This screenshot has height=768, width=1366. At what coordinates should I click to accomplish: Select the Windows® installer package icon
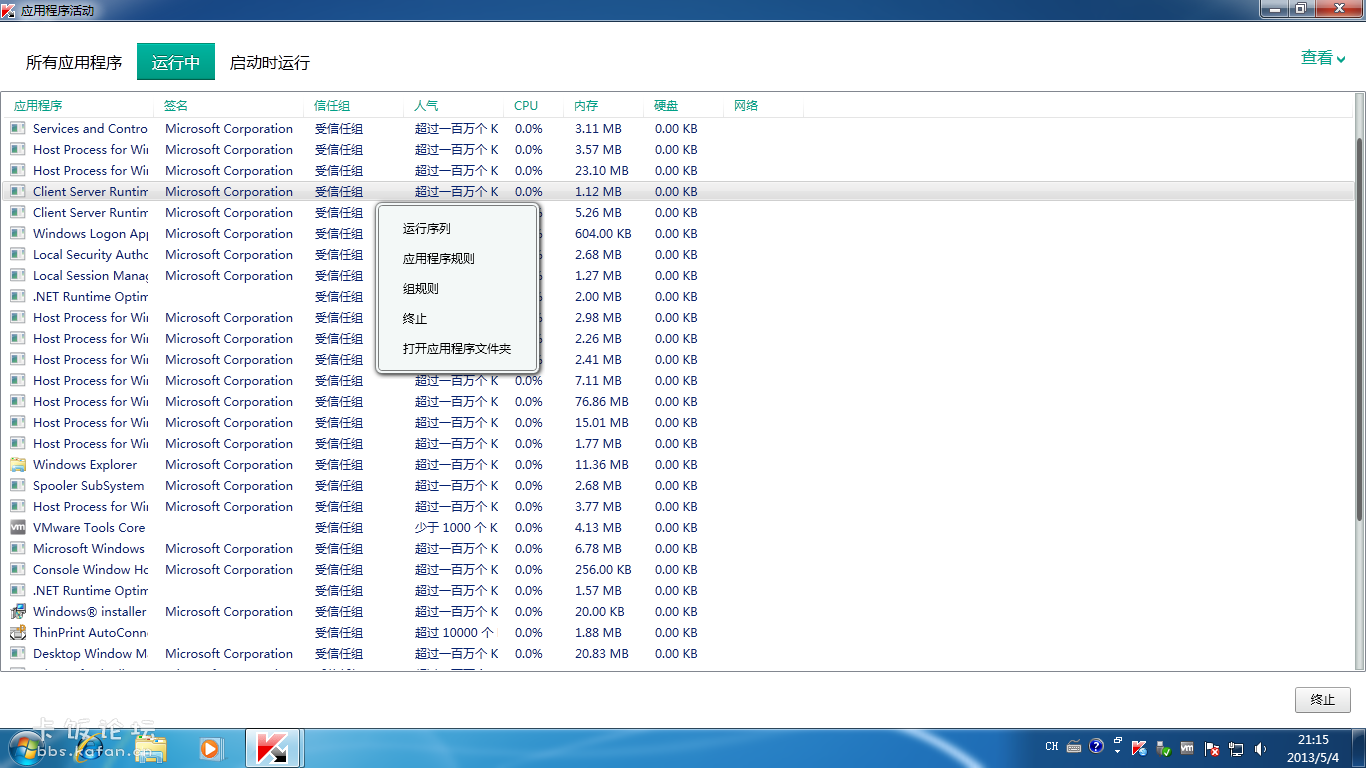pos(18,611)
